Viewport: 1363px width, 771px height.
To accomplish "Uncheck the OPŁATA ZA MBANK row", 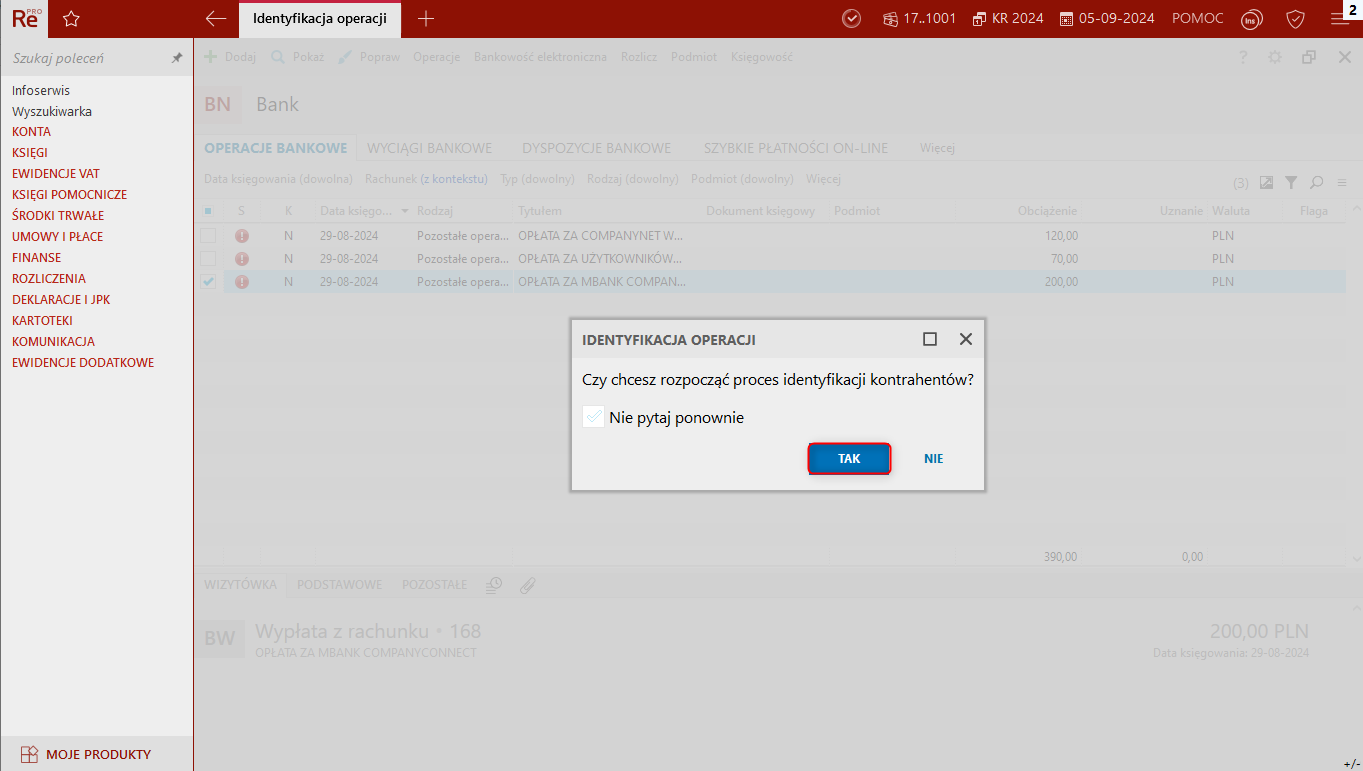I will (208, 282).
